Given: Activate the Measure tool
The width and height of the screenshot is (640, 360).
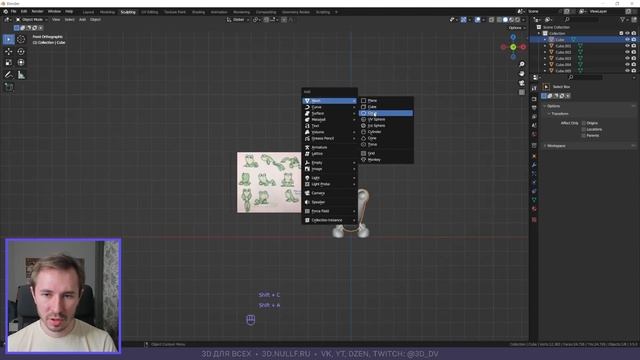Looking at the screenshot, I should pyautogui.click(x=21, y=75).
